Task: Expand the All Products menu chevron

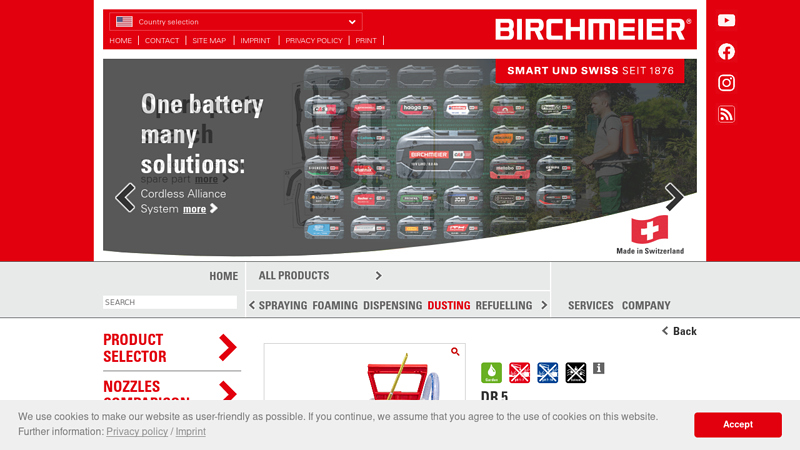Action: coord(379,276)
